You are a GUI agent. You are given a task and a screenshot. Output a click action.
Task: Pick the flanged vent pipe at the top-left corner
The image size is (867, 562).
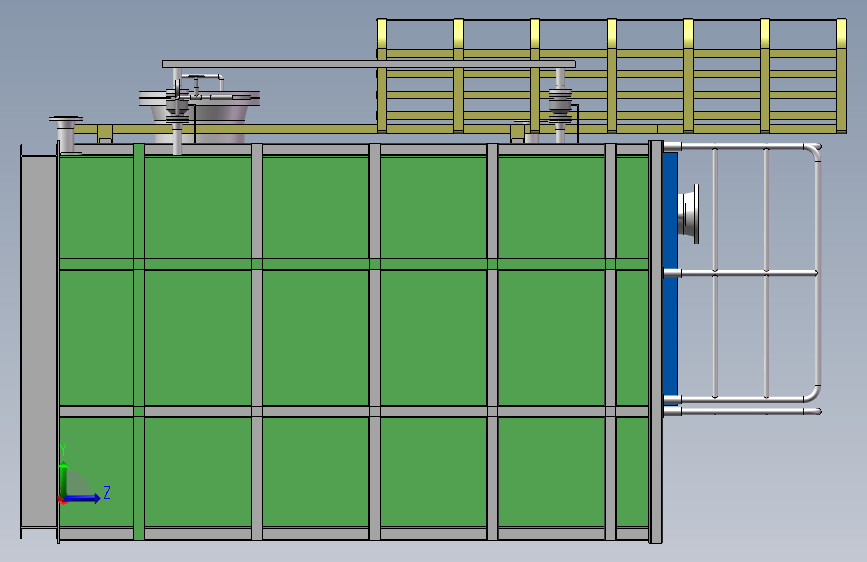click(x=66, y=134)
